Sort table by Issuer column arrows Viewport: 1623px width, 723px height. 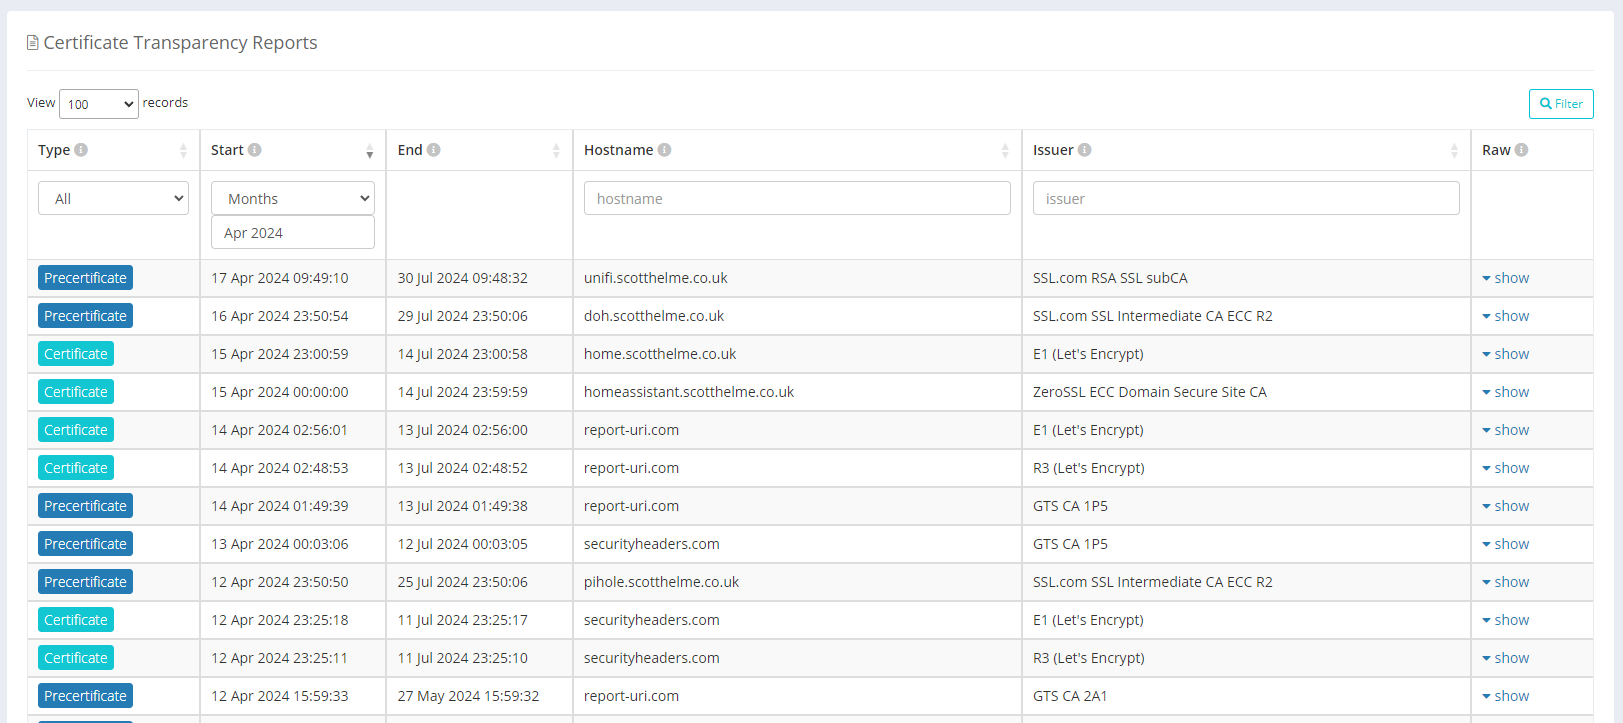coord(1454,151)
